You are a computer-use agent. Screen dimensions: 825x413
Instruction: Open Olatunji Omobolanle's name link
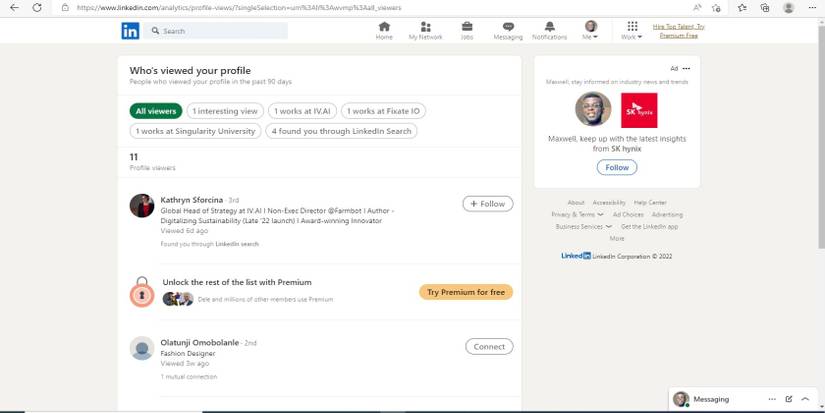coord(200,343)
